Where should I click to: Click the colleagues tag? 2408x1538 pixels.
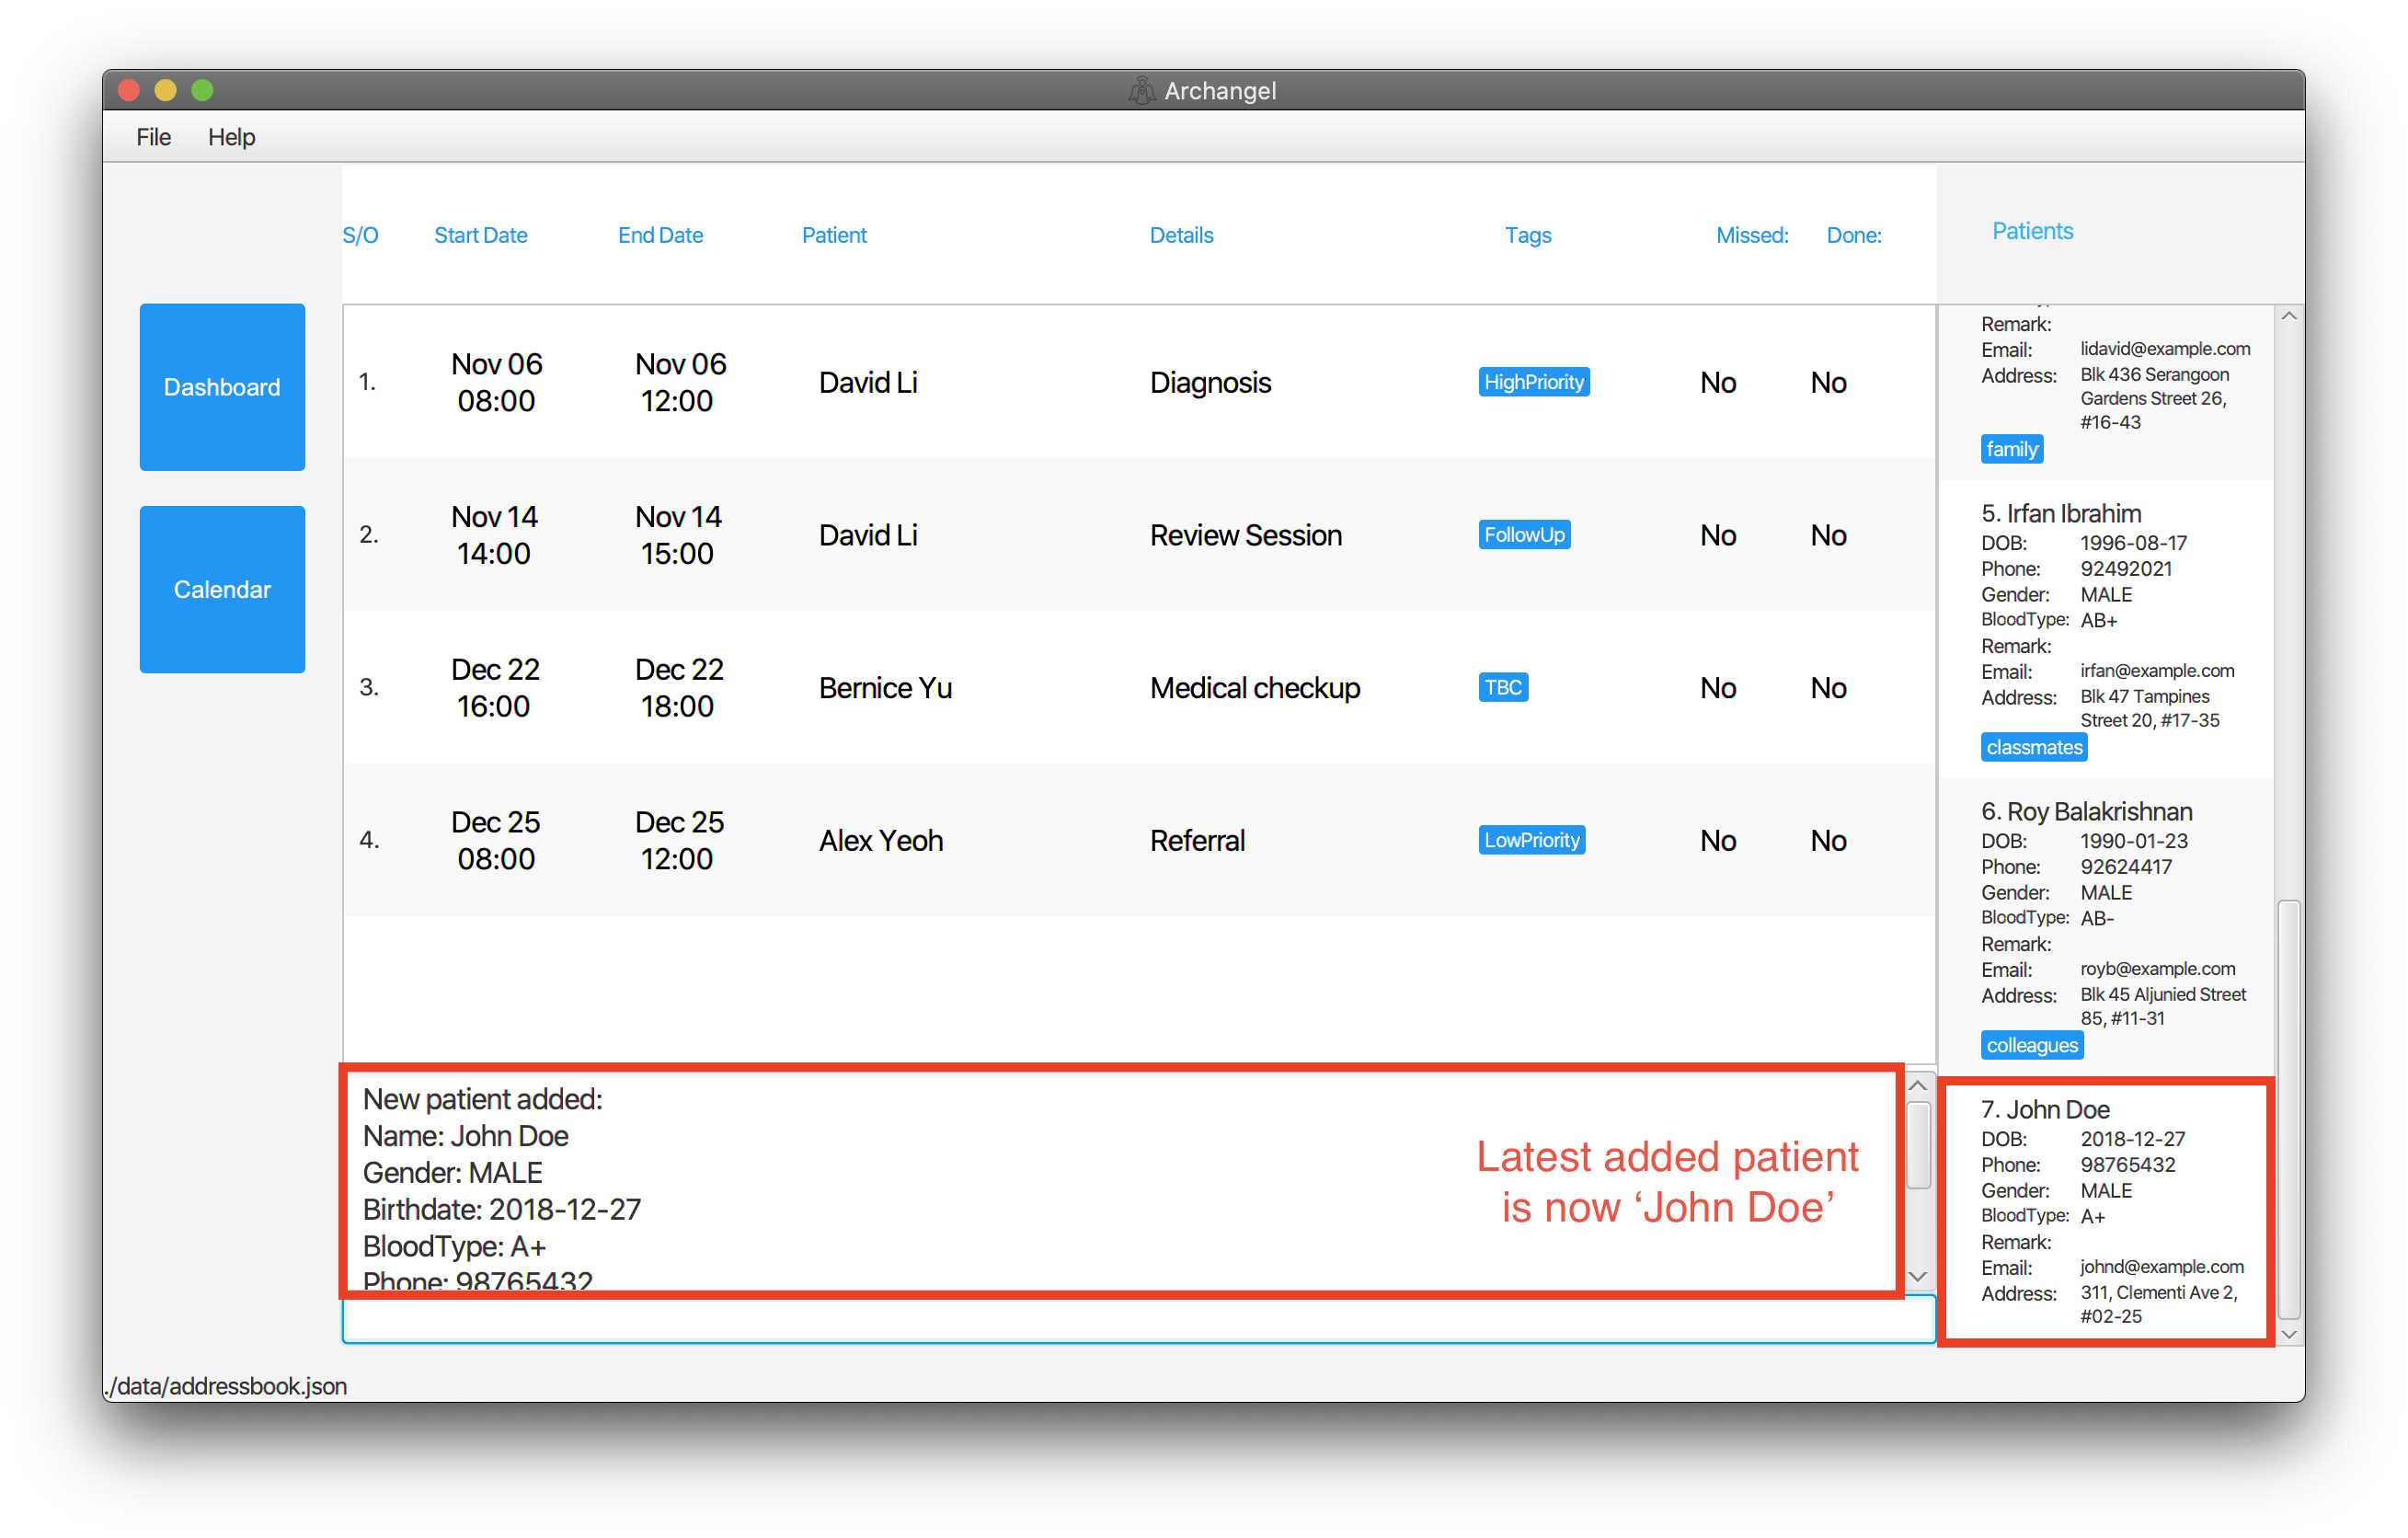point(2031,1045)
